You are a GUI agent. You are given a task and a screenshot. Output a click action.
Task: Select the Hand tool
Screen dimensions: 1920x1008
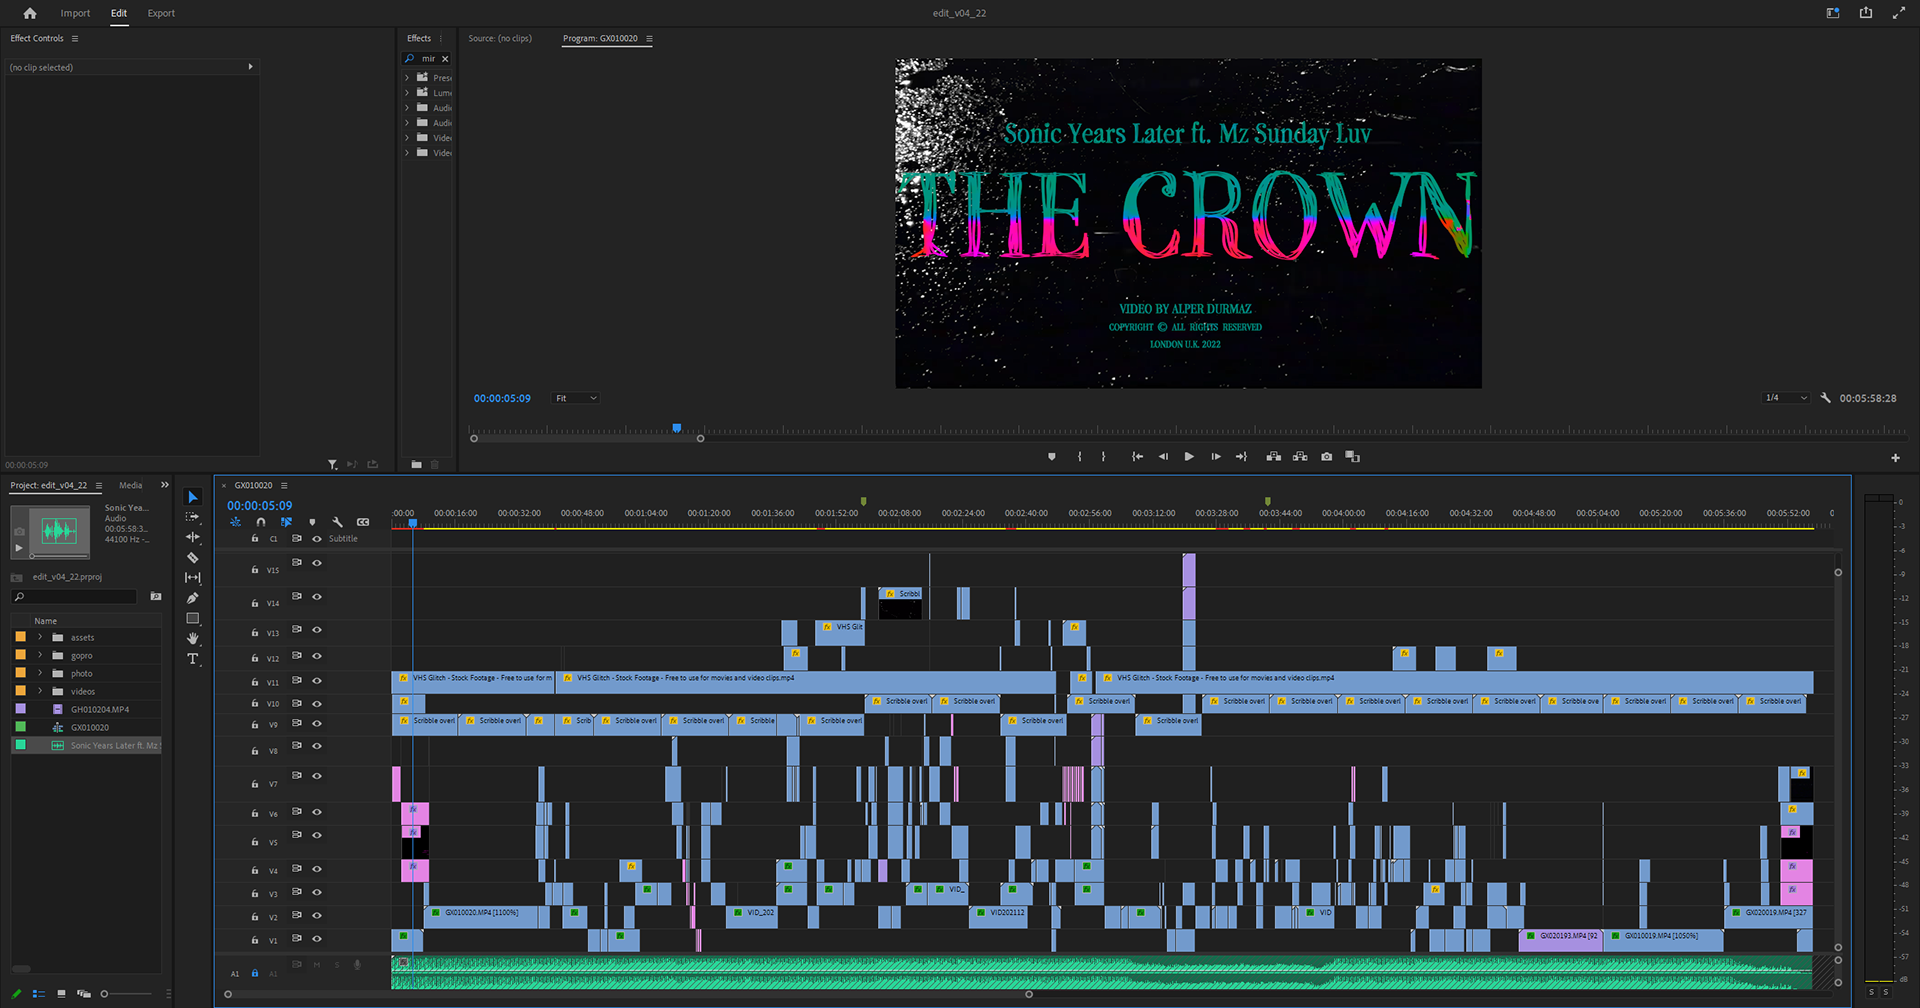click(x=193, y=638)
